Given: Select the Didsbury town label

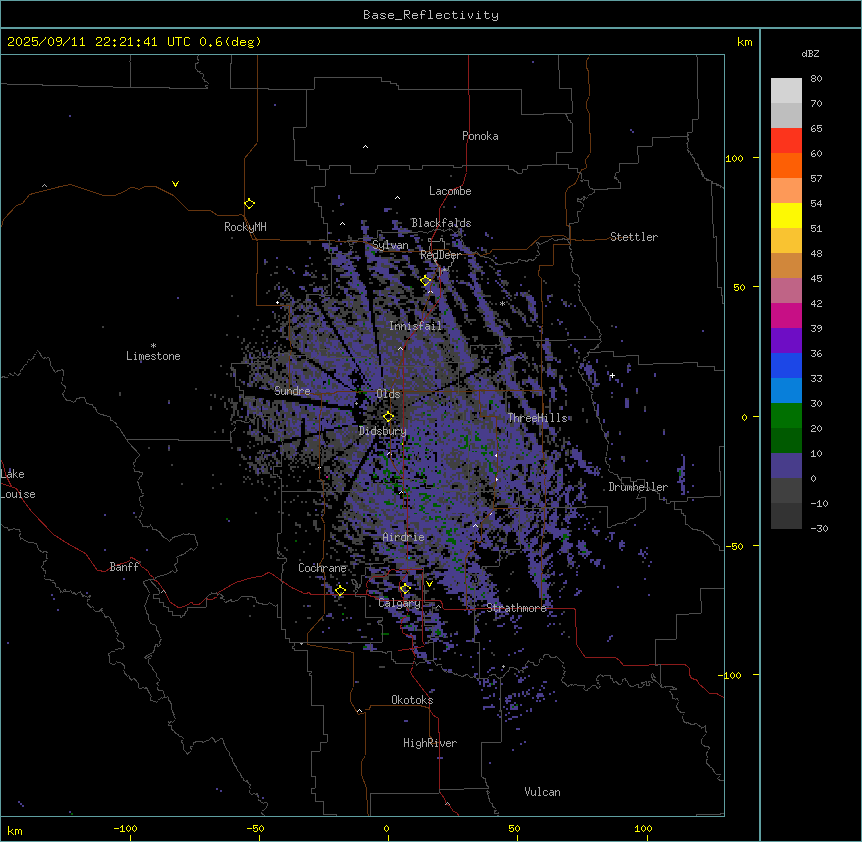Looking at the screenshot, I should pos(383,431).
